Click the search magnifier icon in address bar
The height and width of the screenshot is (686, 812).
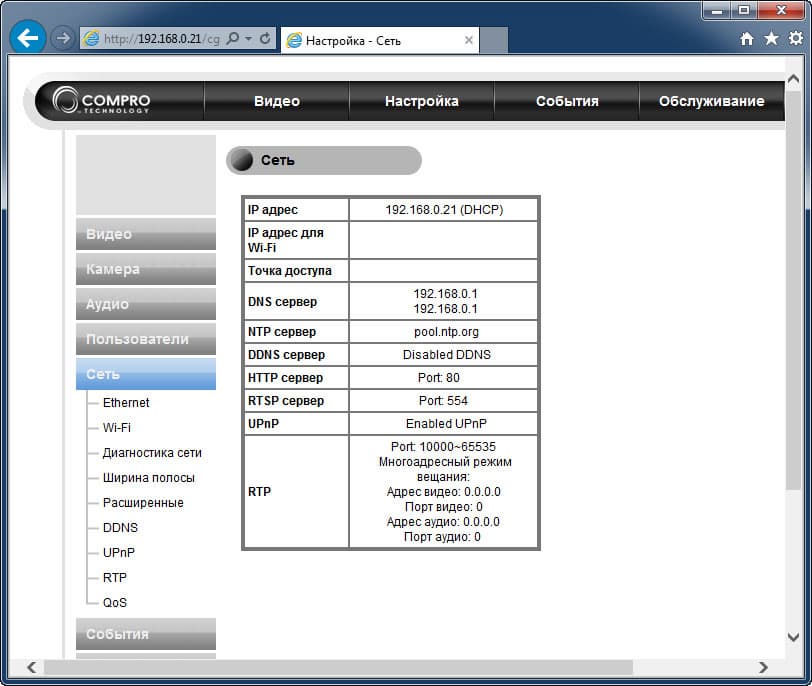tap(233, 38)
